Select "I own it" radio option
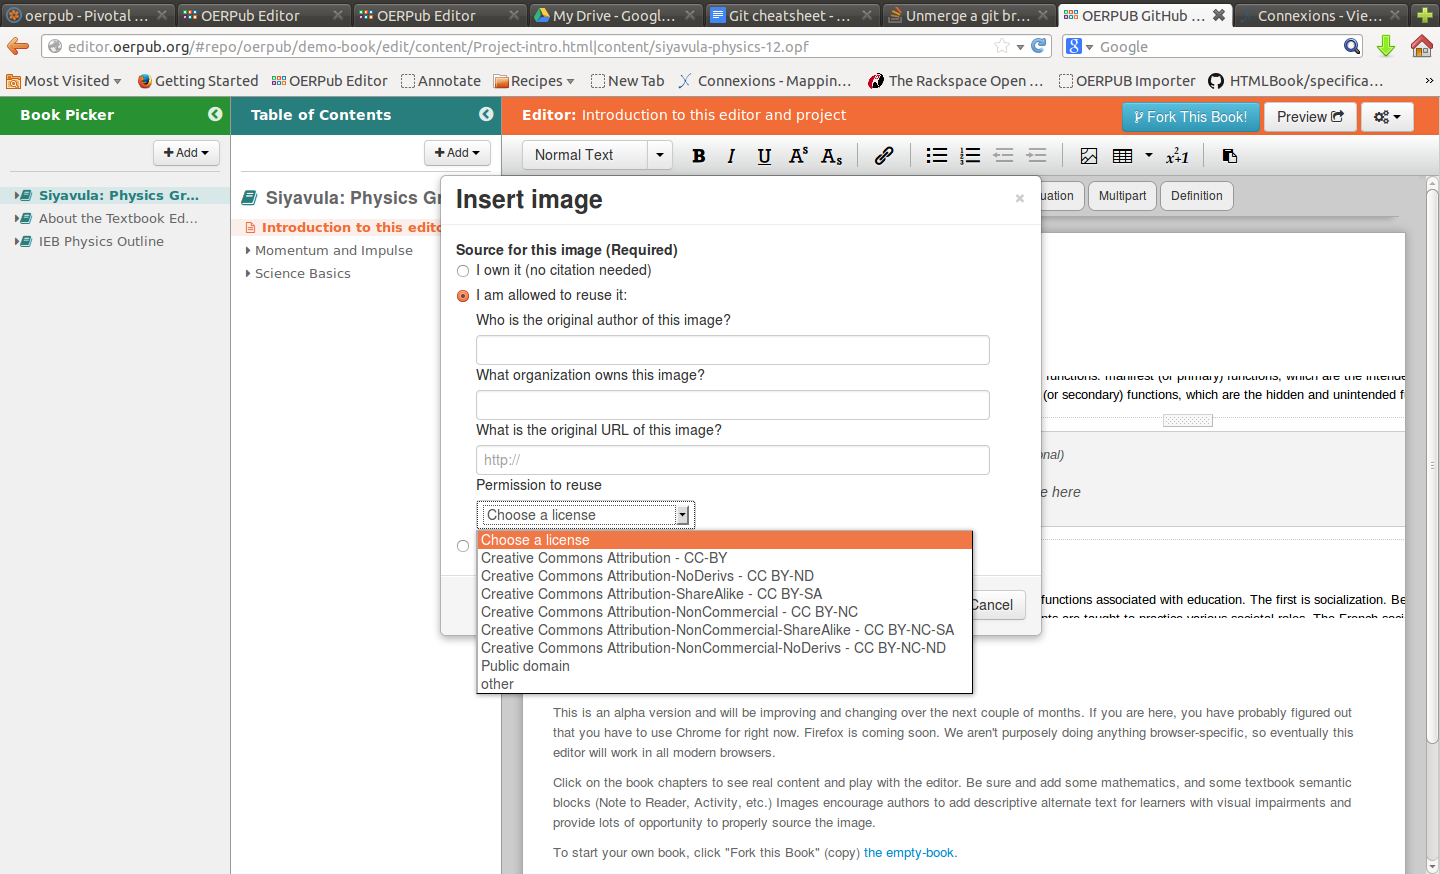This screenshot has height=874, width=1440. [x=463, y=271]
